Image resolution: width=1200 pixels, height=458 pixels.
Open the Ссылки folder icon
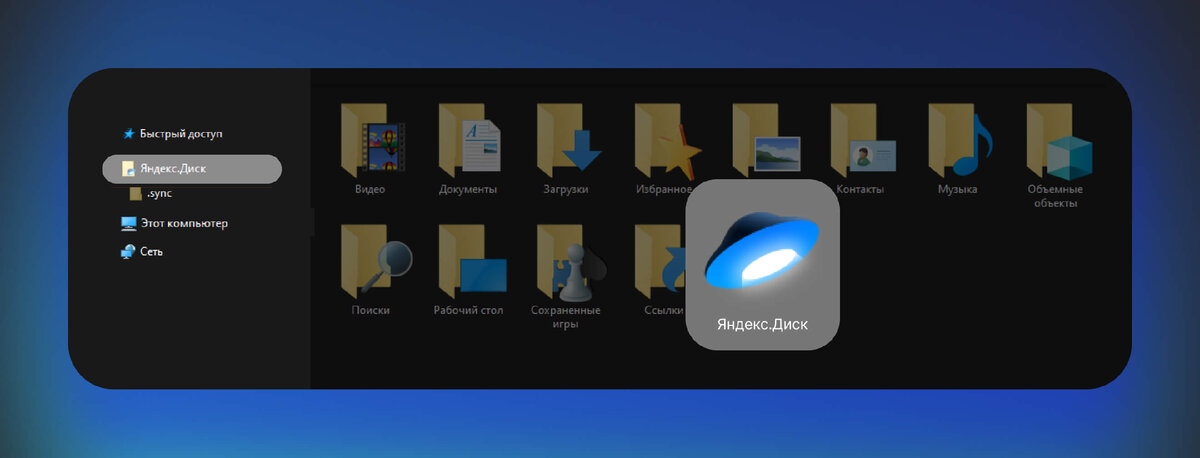(x=659, y=260)
